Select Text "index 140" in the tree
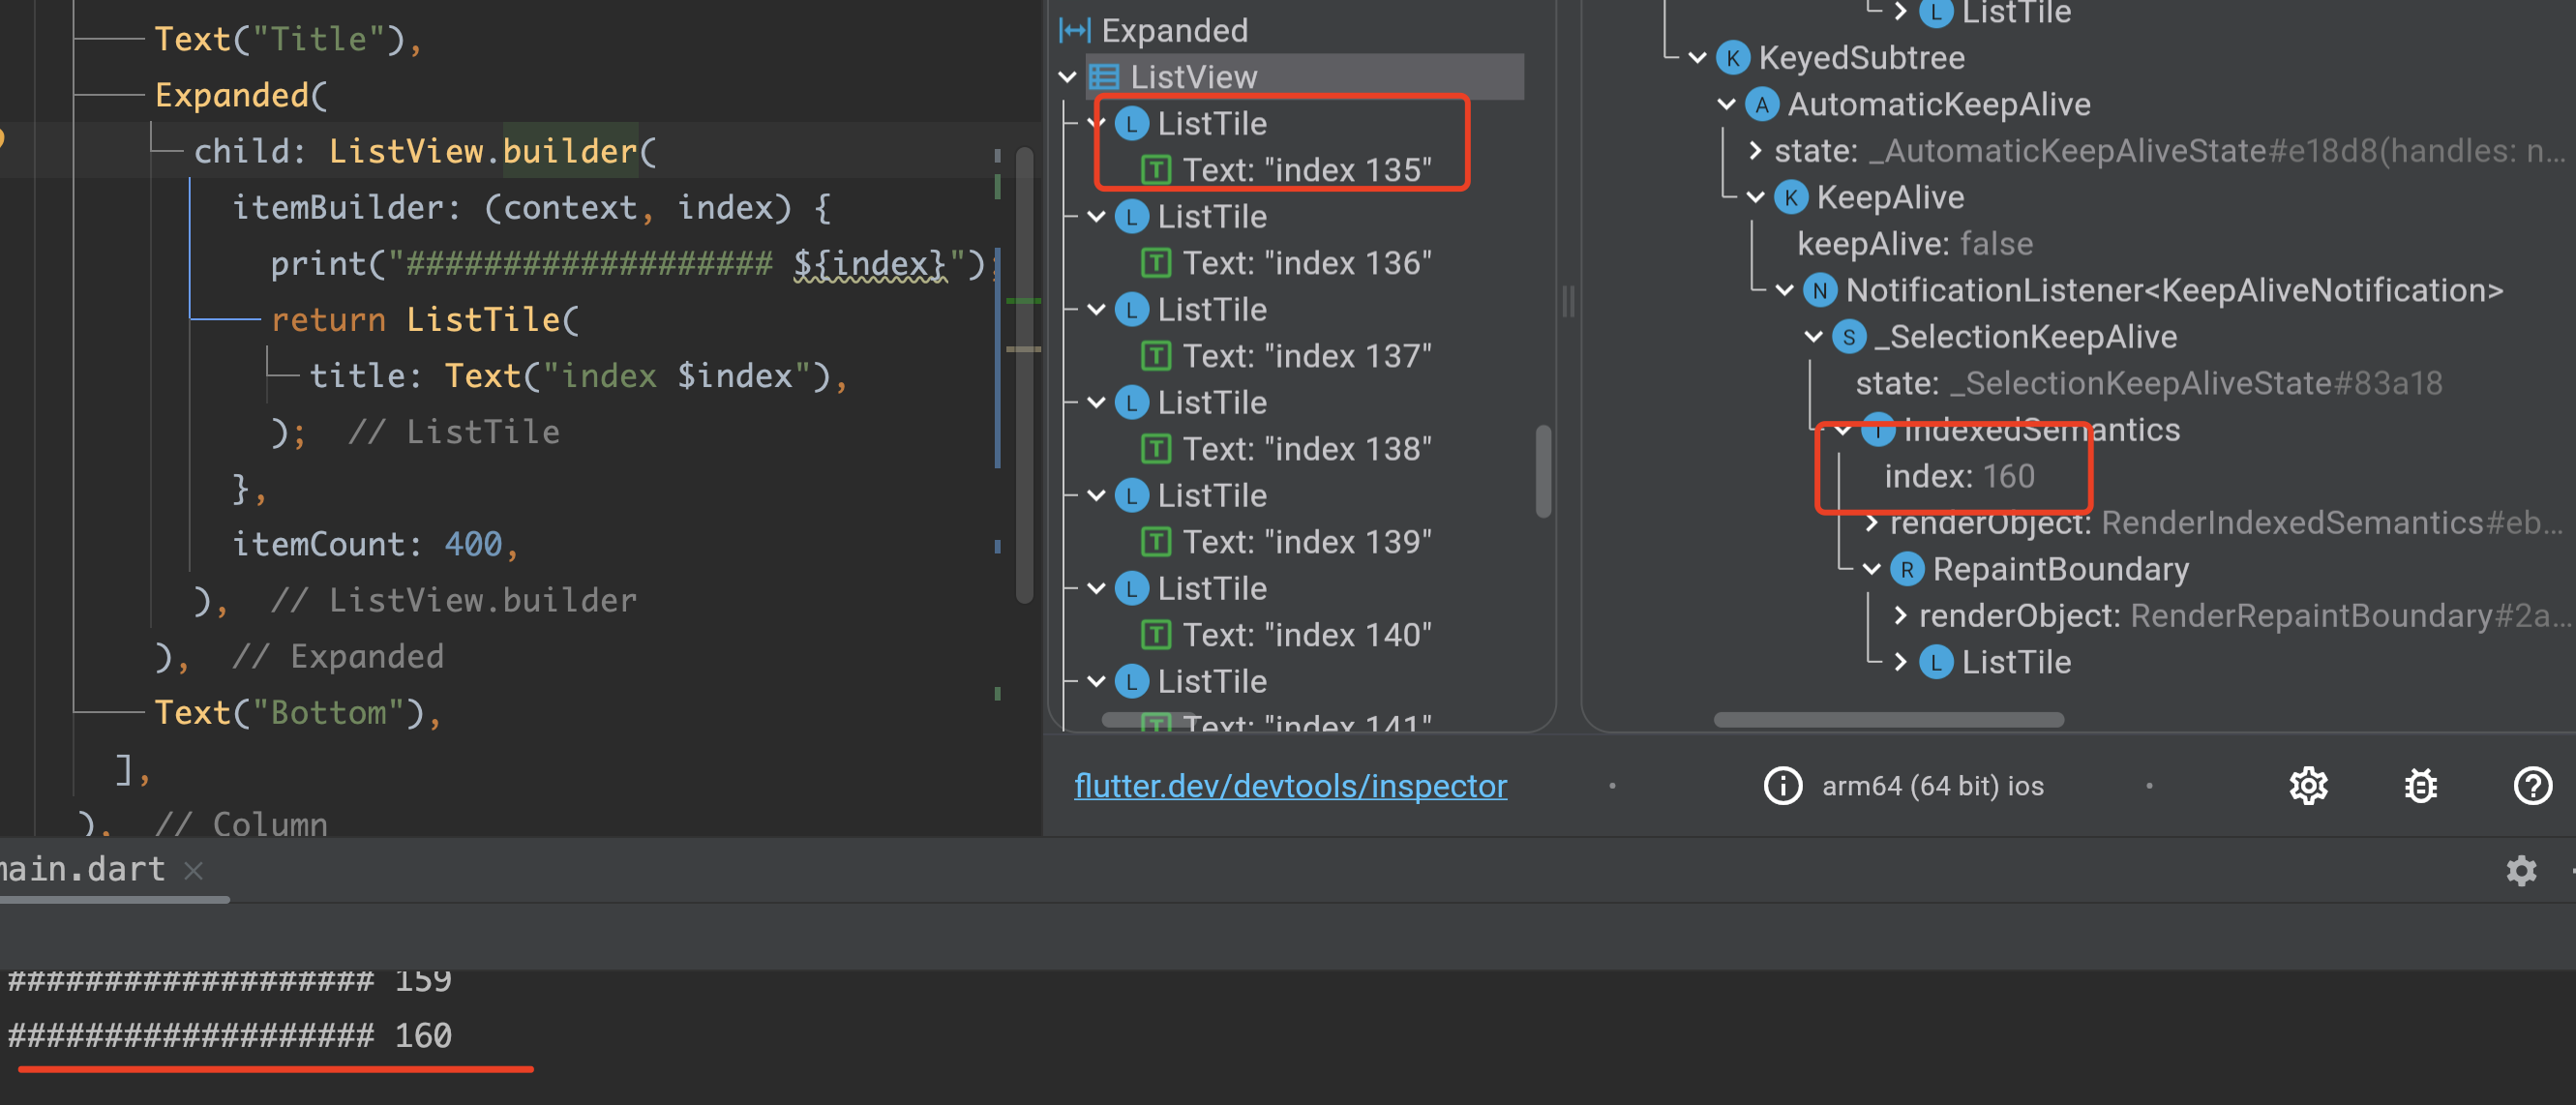The image size is (2576, 1105). [1307, 635]
